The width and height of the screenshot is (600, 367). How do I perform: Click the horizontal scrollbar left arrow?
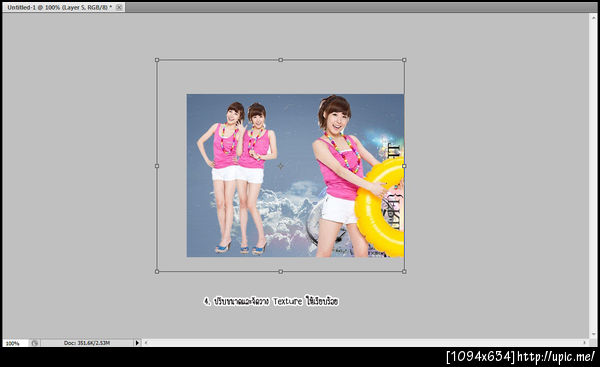tap(146, 343)
